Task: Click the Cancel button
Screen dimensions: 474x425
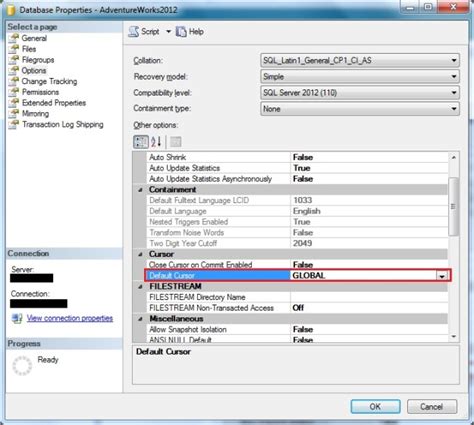Action: [432, 407]
